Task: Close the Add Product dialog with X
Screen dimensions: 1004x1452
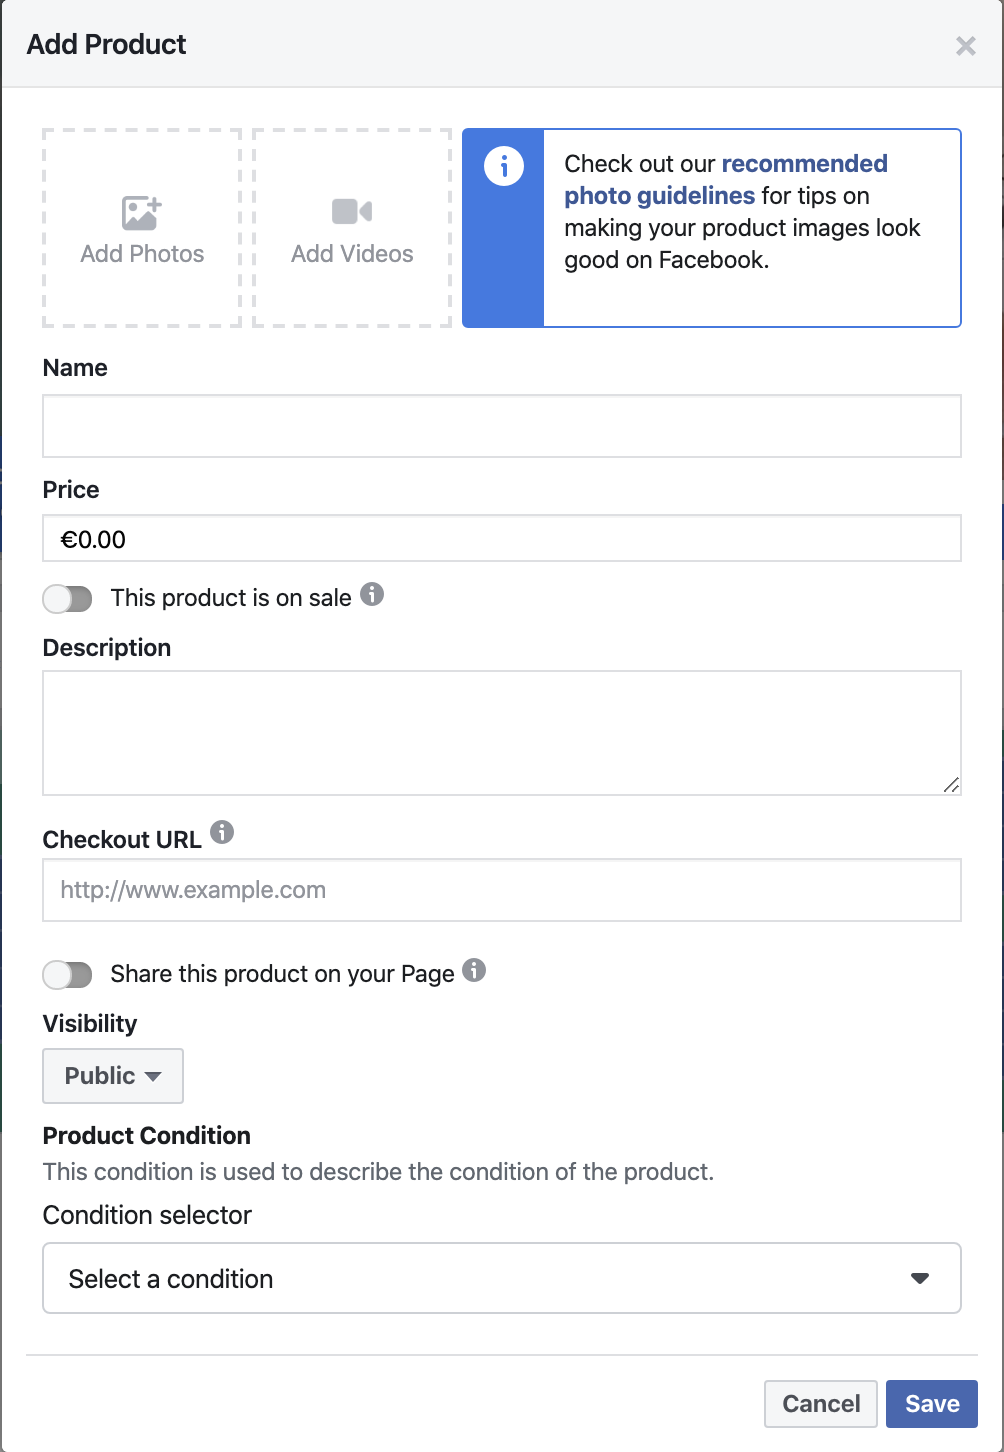Action: (x=965, y=46)
